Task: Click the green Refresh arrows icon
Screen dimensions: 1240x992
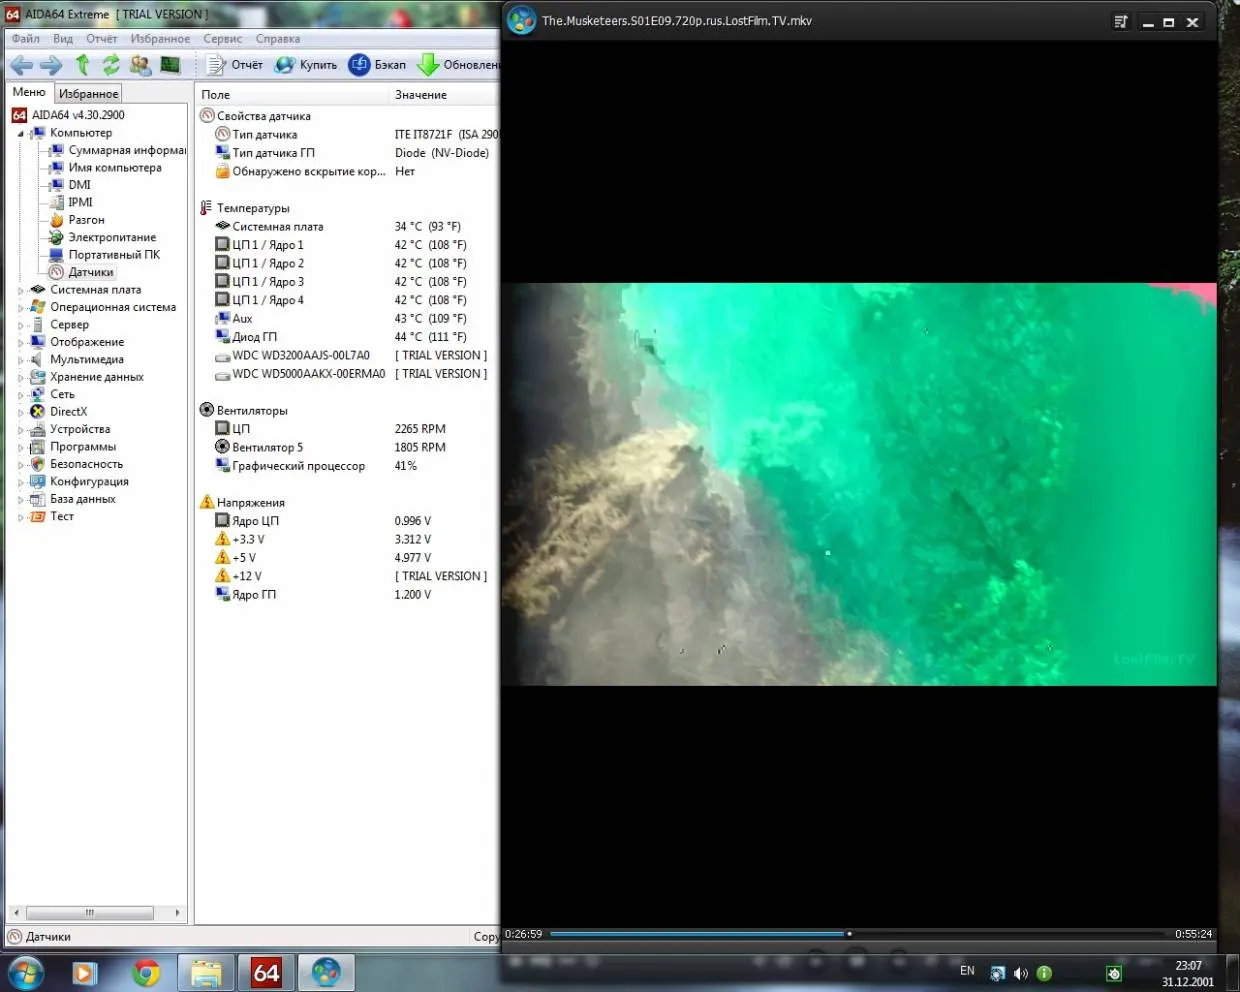Action: click(111, 65)
